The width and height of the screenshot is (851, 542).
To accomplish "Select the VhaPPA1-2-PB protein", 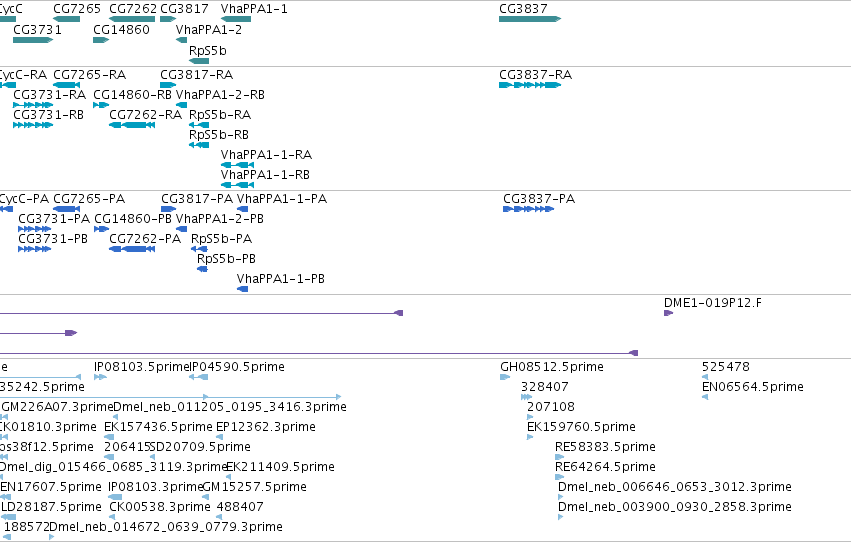I will coord(182,229).
